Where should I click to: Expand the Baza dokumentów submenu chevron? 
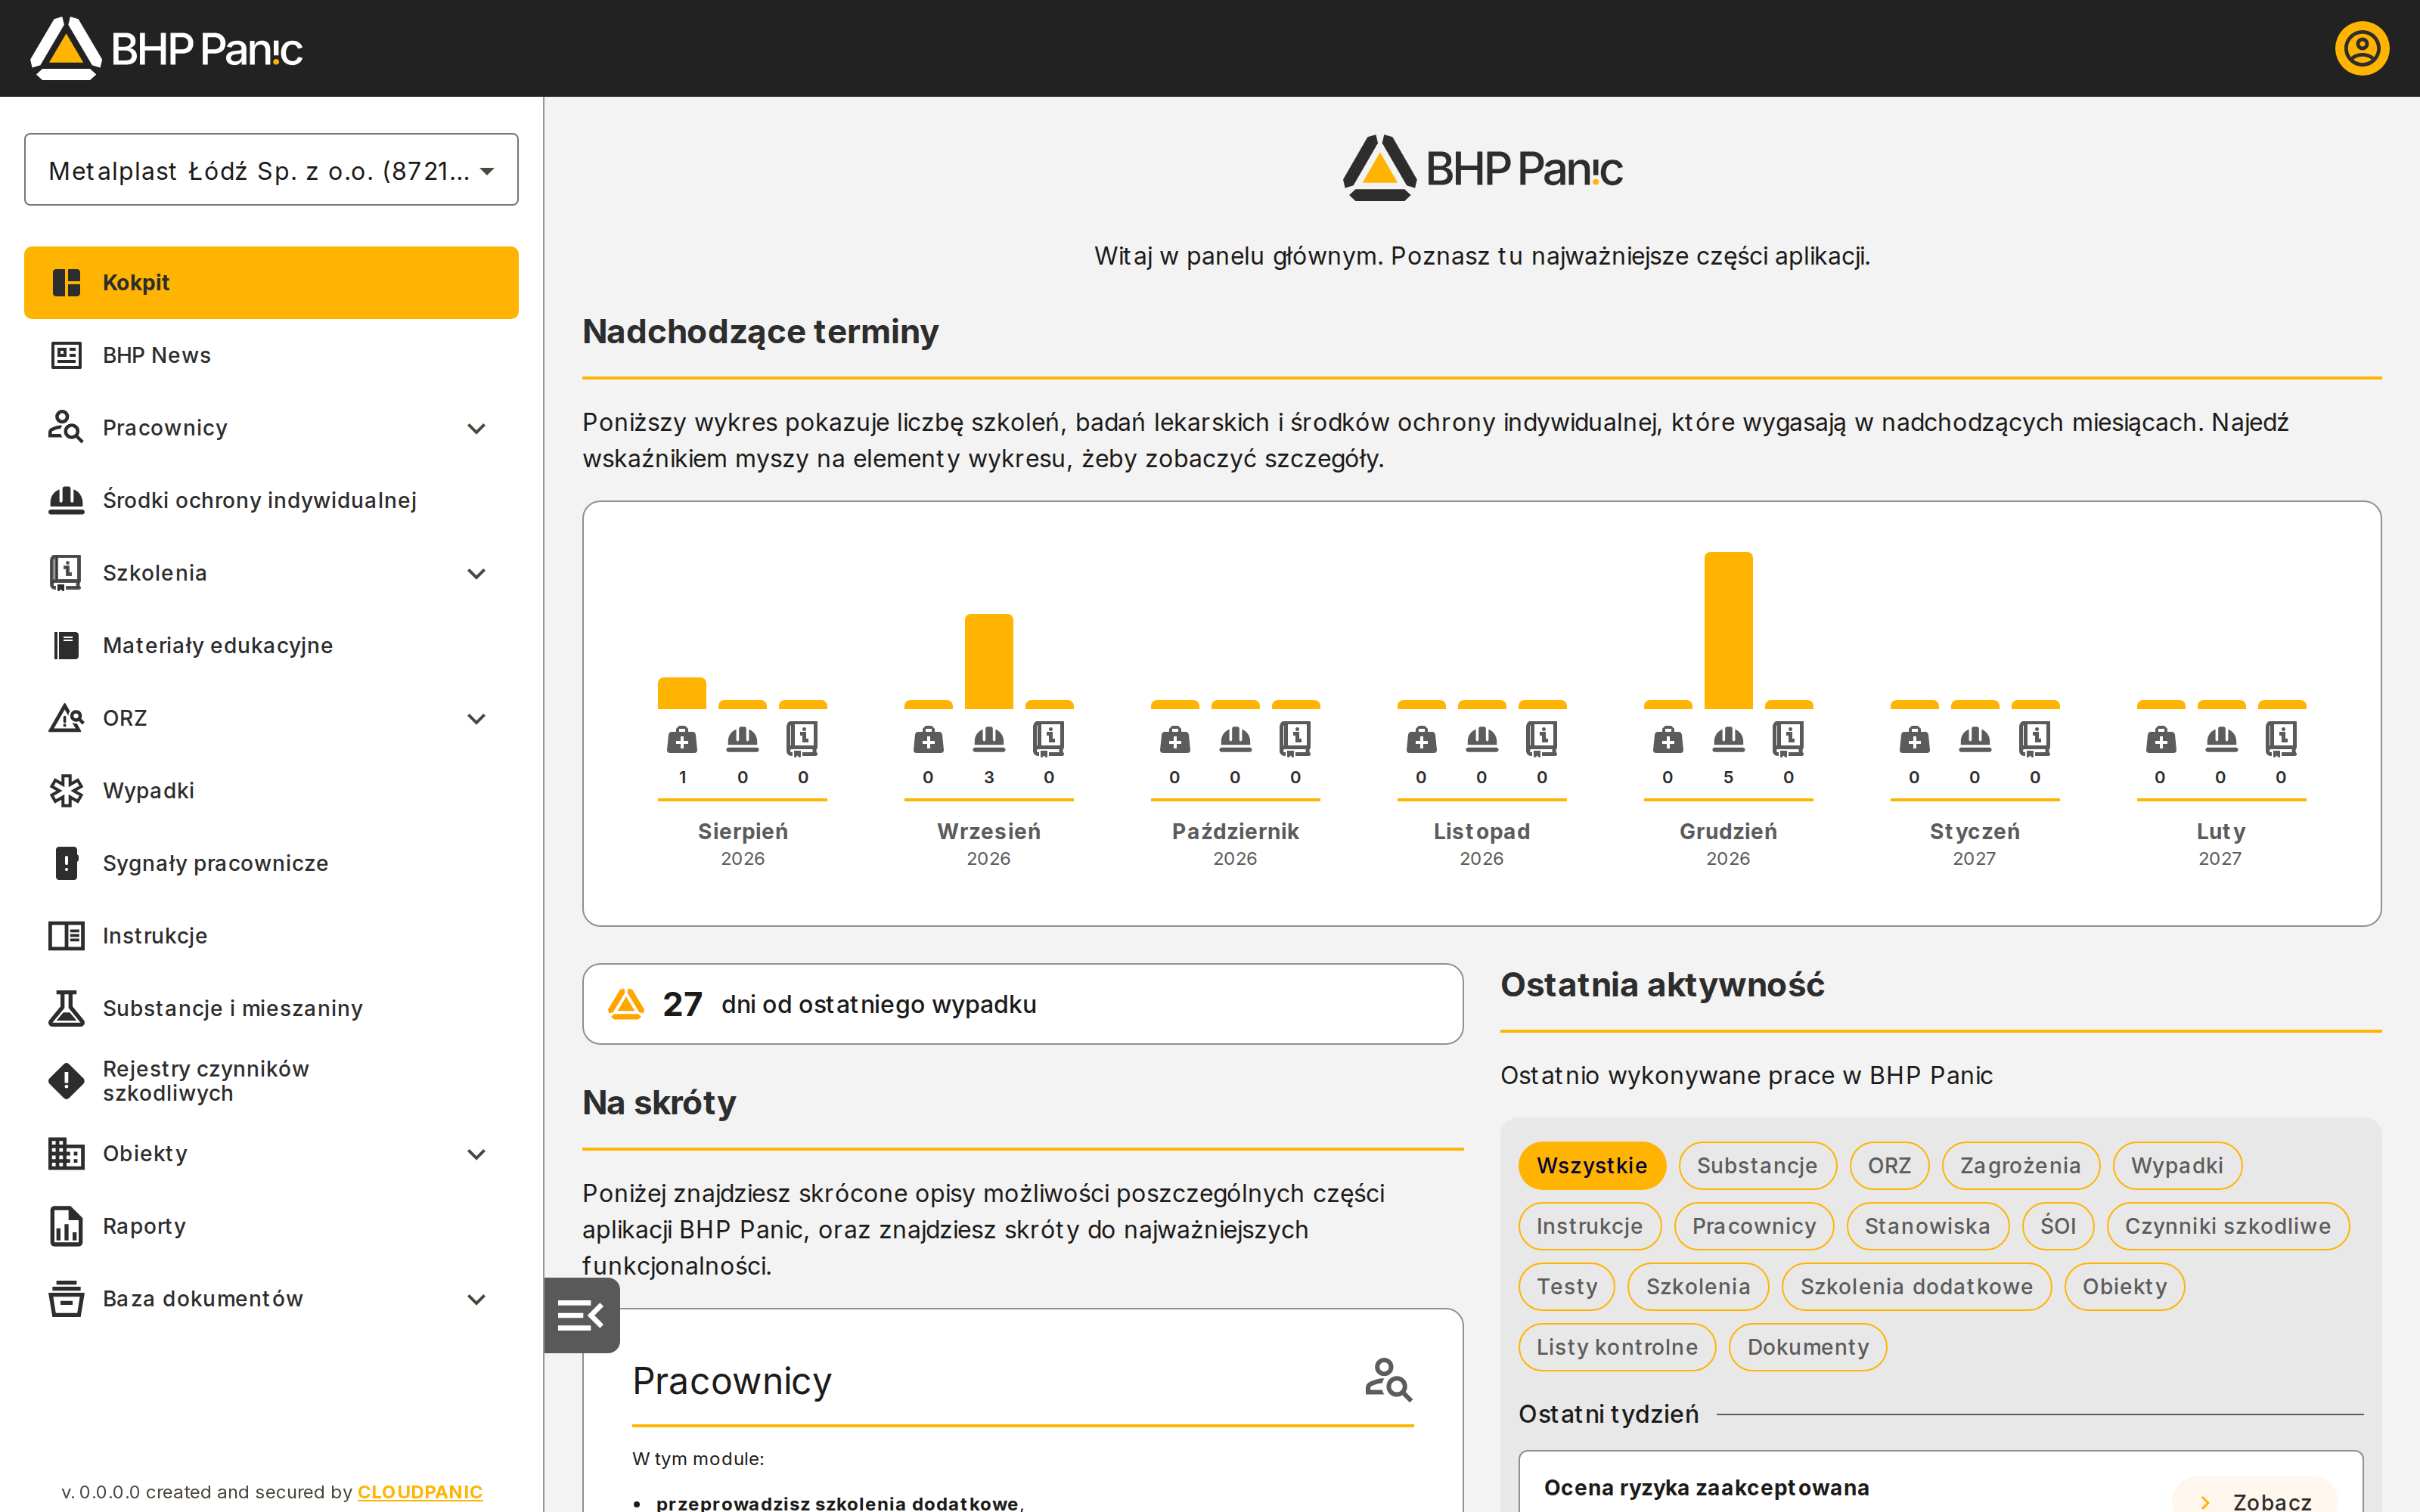(x=477, y=1299)
